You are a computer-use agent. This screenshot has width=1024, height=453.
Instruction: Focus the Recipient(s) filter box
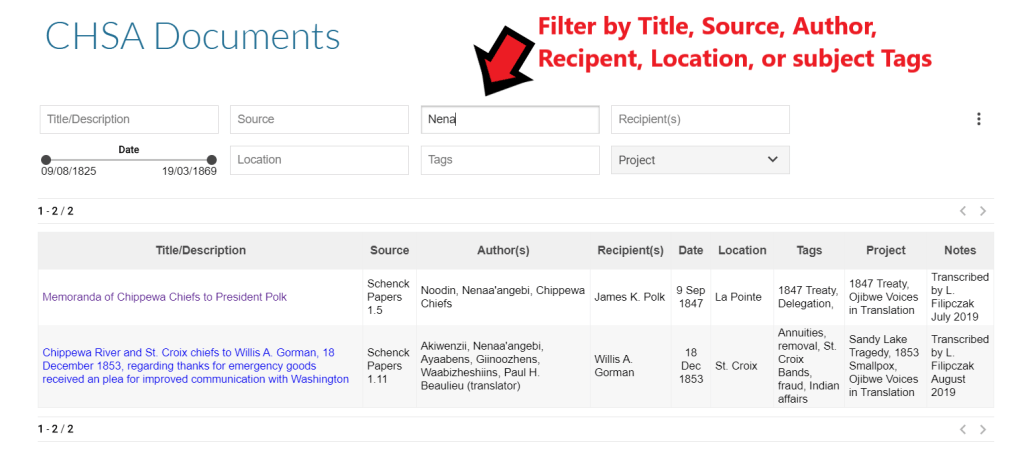point(699,120)
